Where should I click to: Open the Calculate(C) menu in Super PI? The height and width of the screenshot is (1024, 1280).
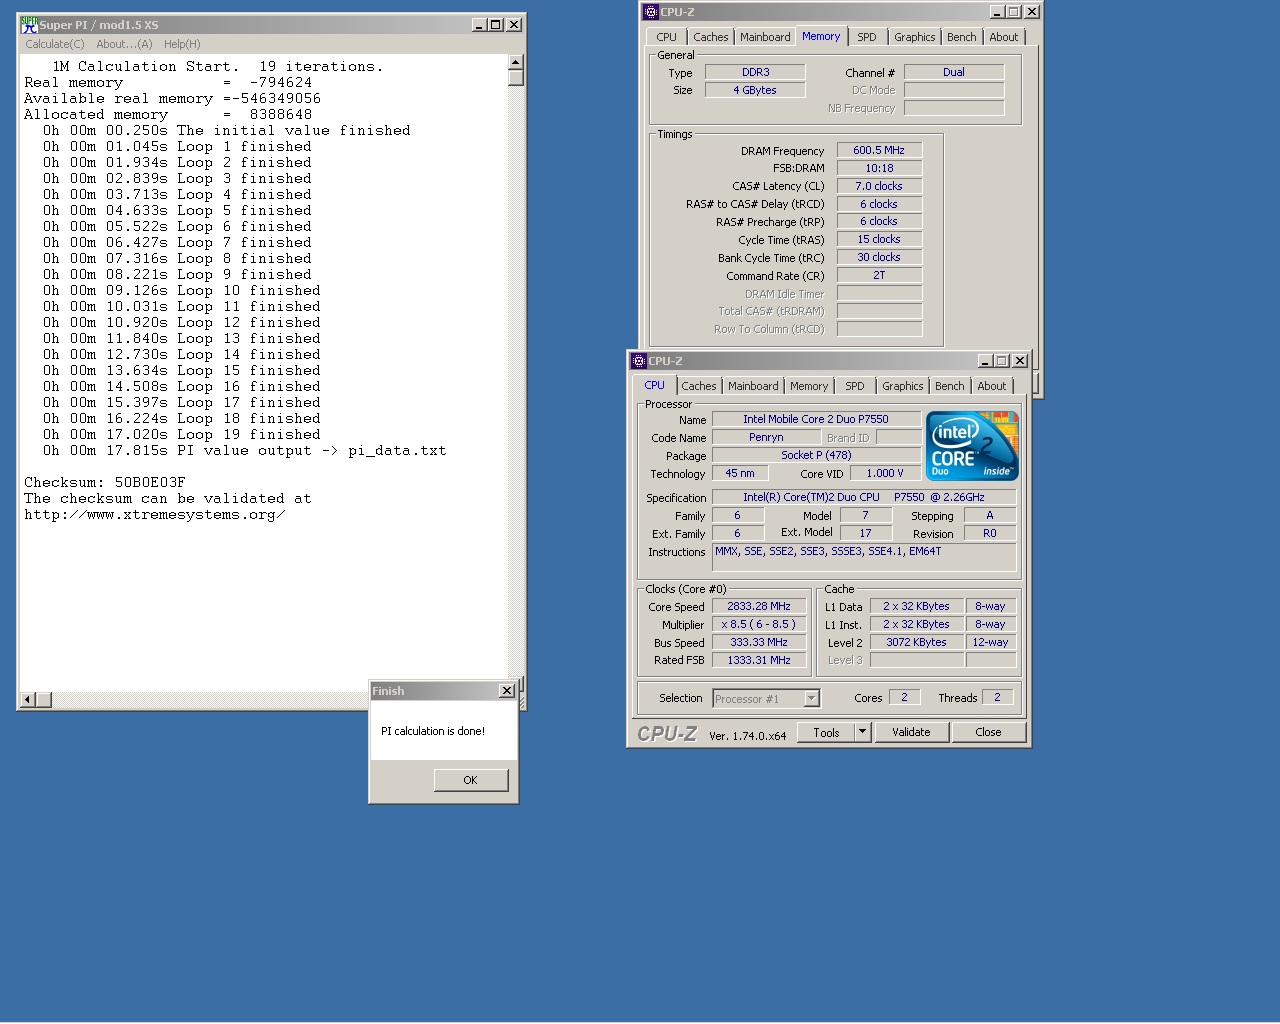tap(55, 44)
